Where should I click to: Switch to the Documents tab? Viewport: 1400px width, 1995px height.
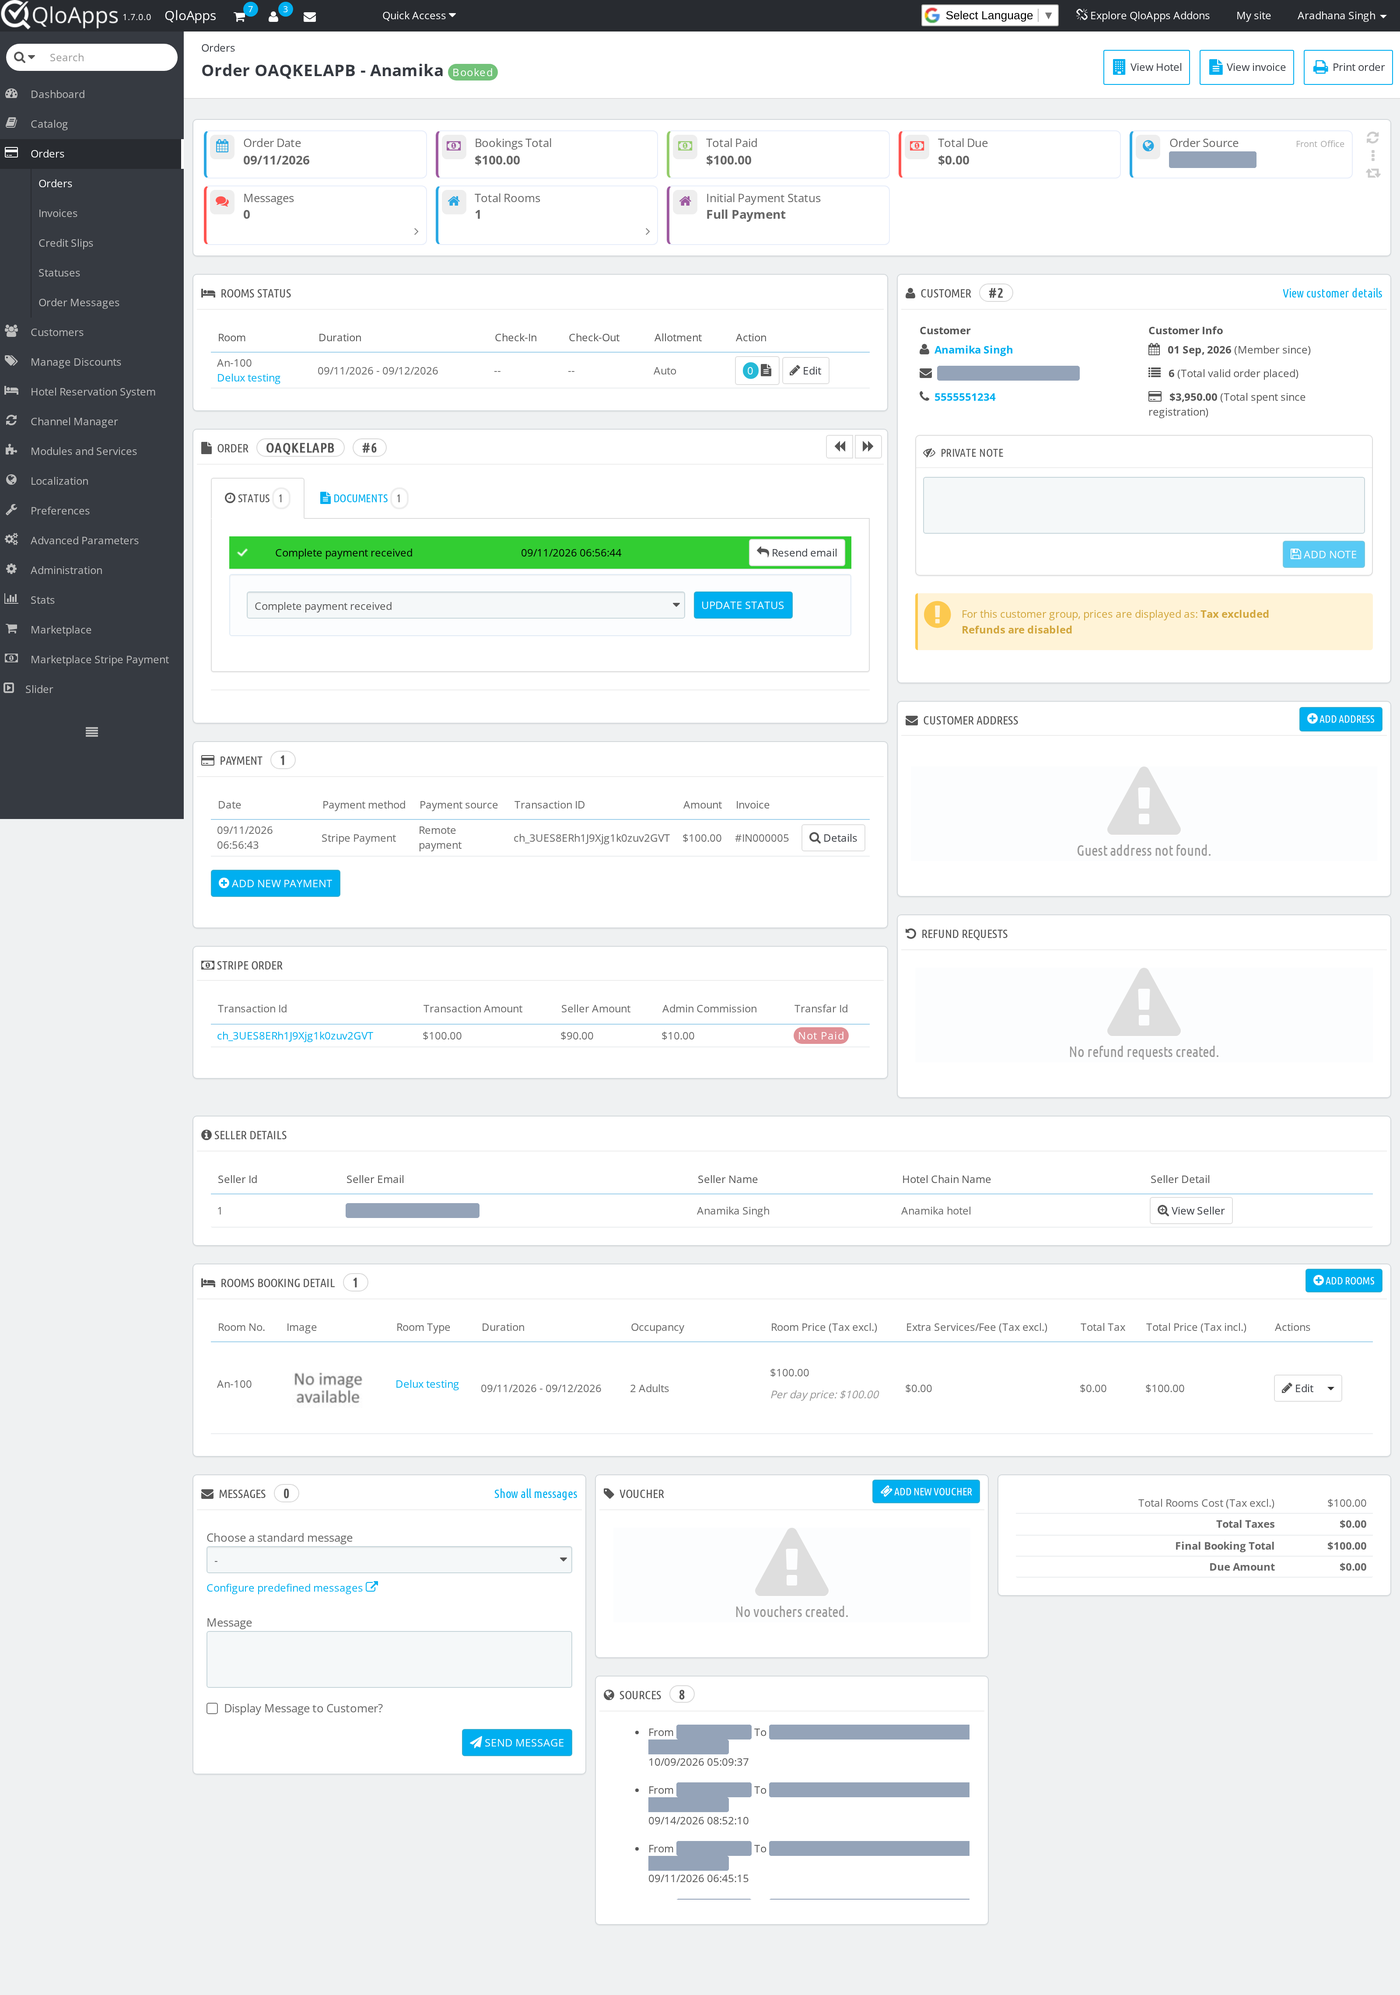pos(362,498)
